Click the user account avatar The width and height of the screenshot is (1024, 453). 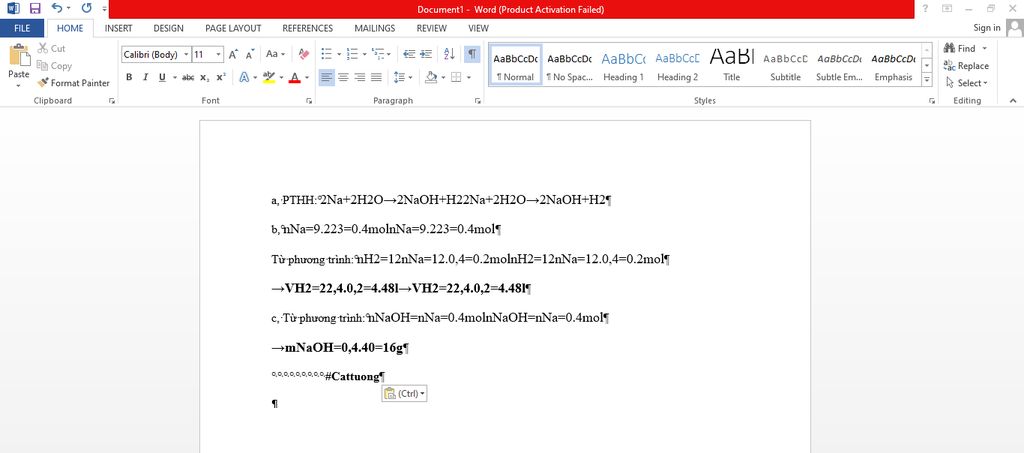pos(1014,28)
